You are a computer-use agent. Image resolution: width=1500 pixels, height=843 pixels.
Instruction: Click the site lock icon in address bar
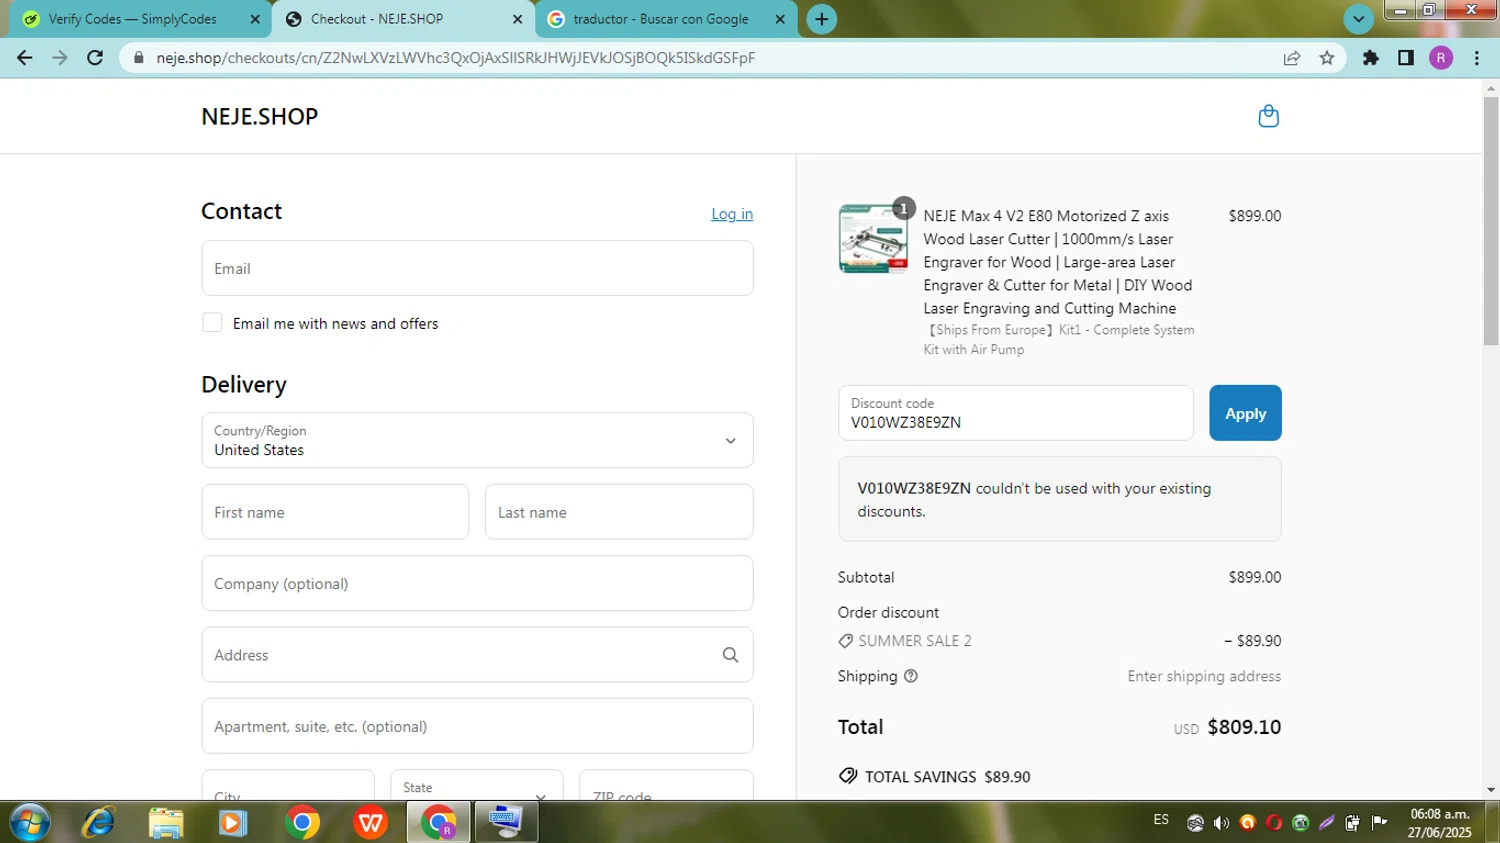pyautogui.click(x=139, y=58)
